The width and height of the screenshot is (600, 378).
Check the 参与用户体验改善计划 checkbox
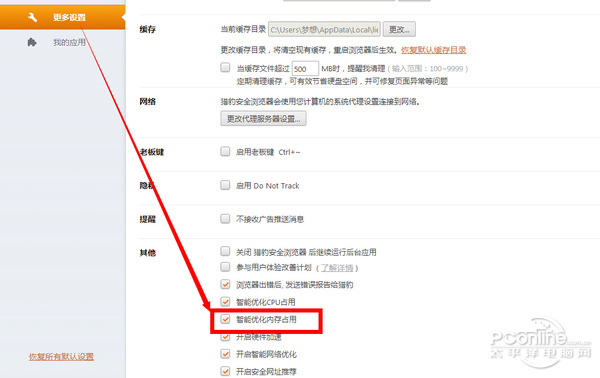[225, 267]
